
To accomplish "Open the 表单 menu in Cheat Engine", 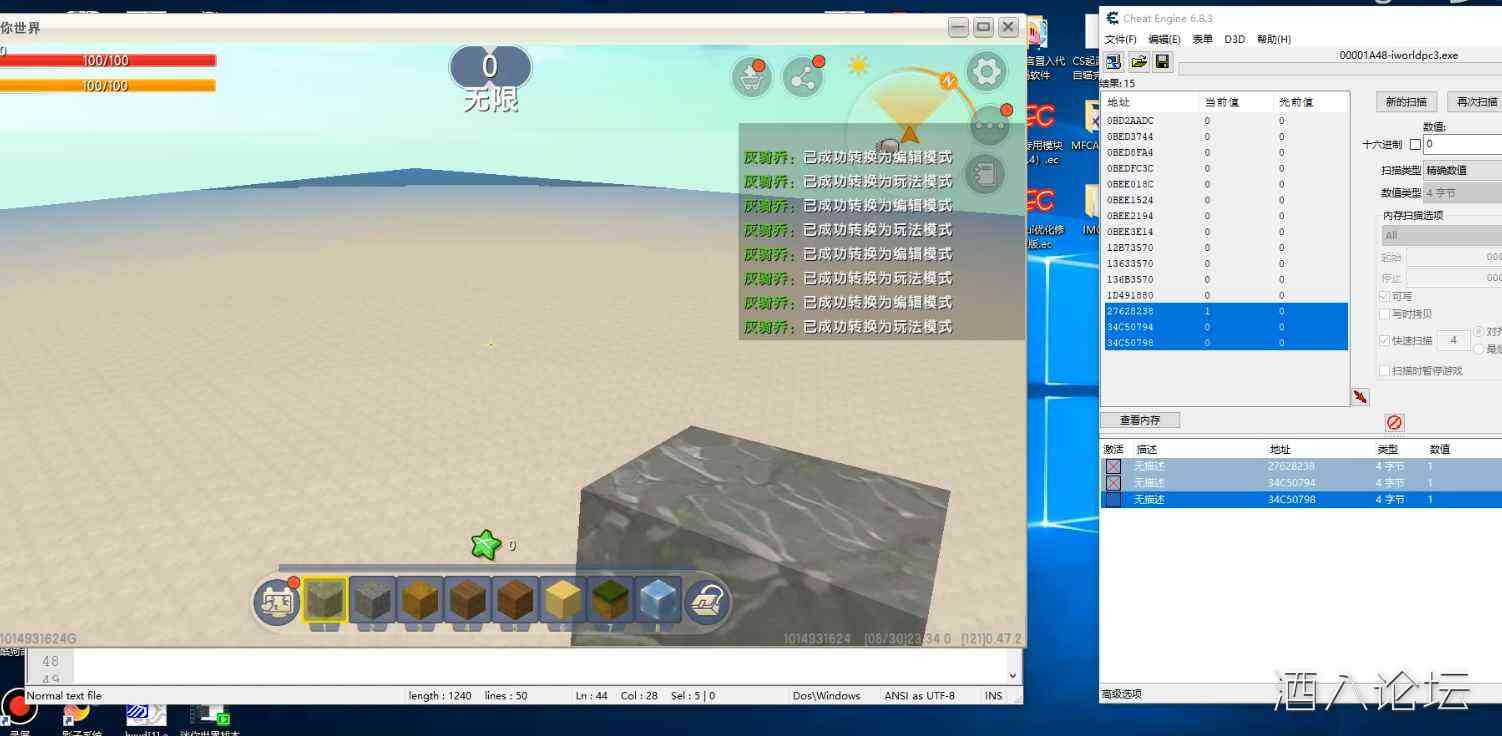I will click(1202, 39).
